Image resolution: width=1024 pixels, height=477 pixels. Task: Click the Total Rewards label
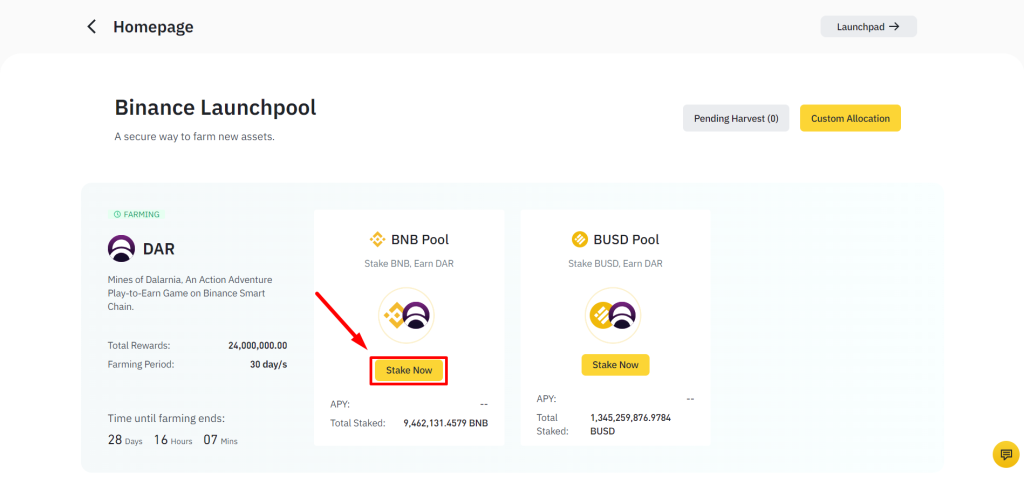coord(138,346)
